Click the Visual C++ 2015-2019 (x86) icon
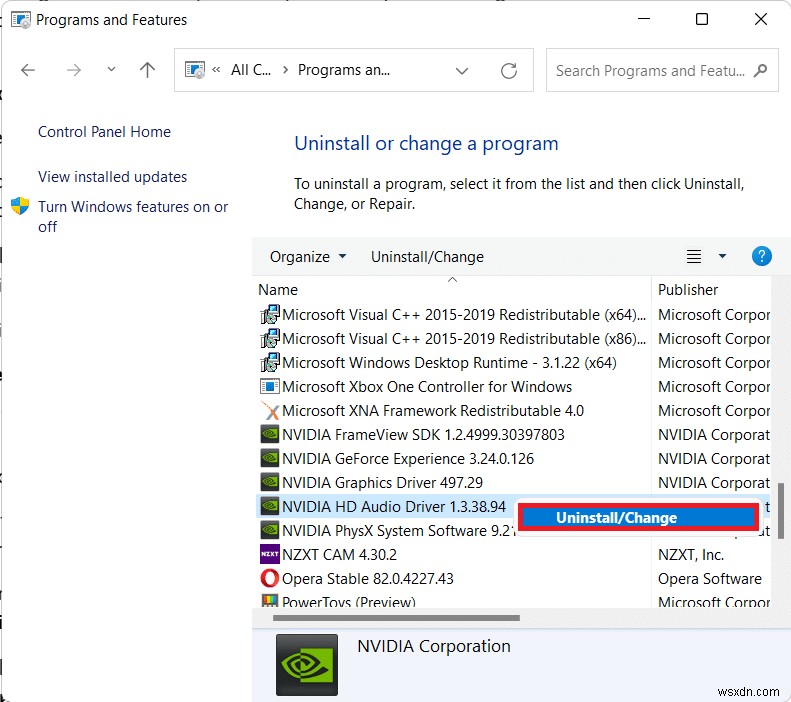Viewport: 791px width, 702px height. (269, 338)
